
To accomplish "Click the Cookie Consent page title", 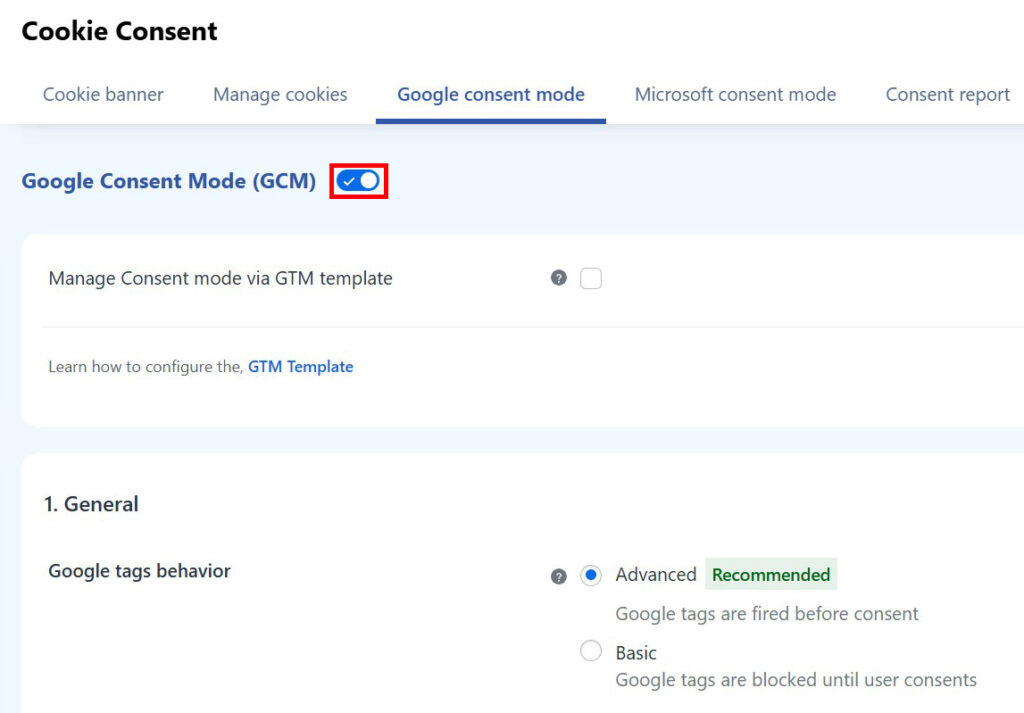I will [x=118, y=31].
